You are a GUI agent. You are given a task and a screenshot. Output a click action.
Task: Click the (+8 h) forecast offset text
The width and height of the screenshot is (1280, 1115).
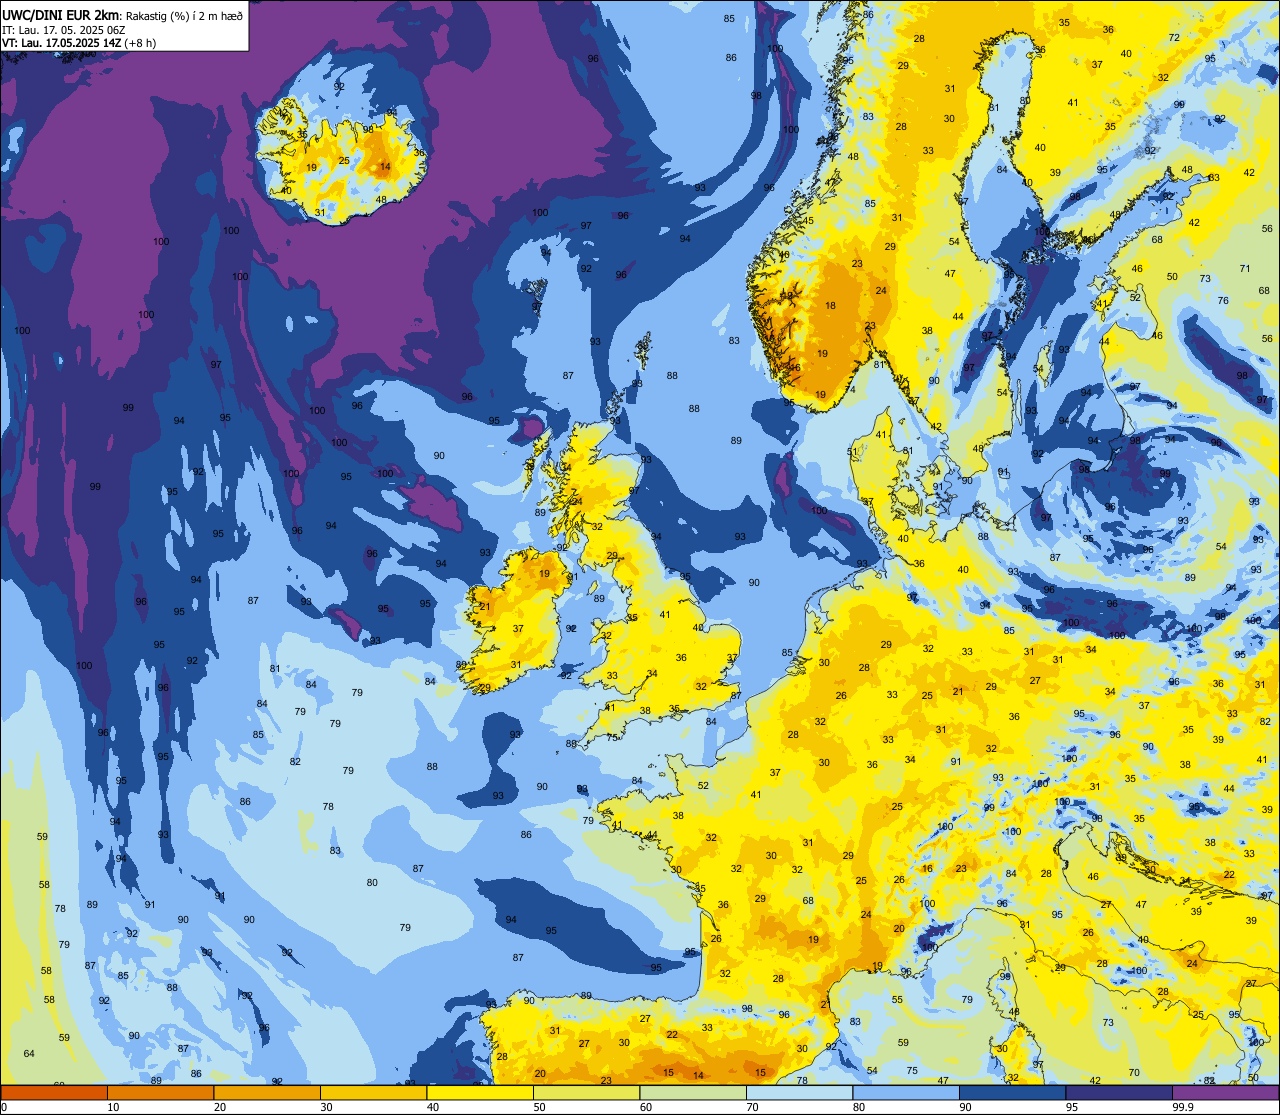[x=138, y=43]
